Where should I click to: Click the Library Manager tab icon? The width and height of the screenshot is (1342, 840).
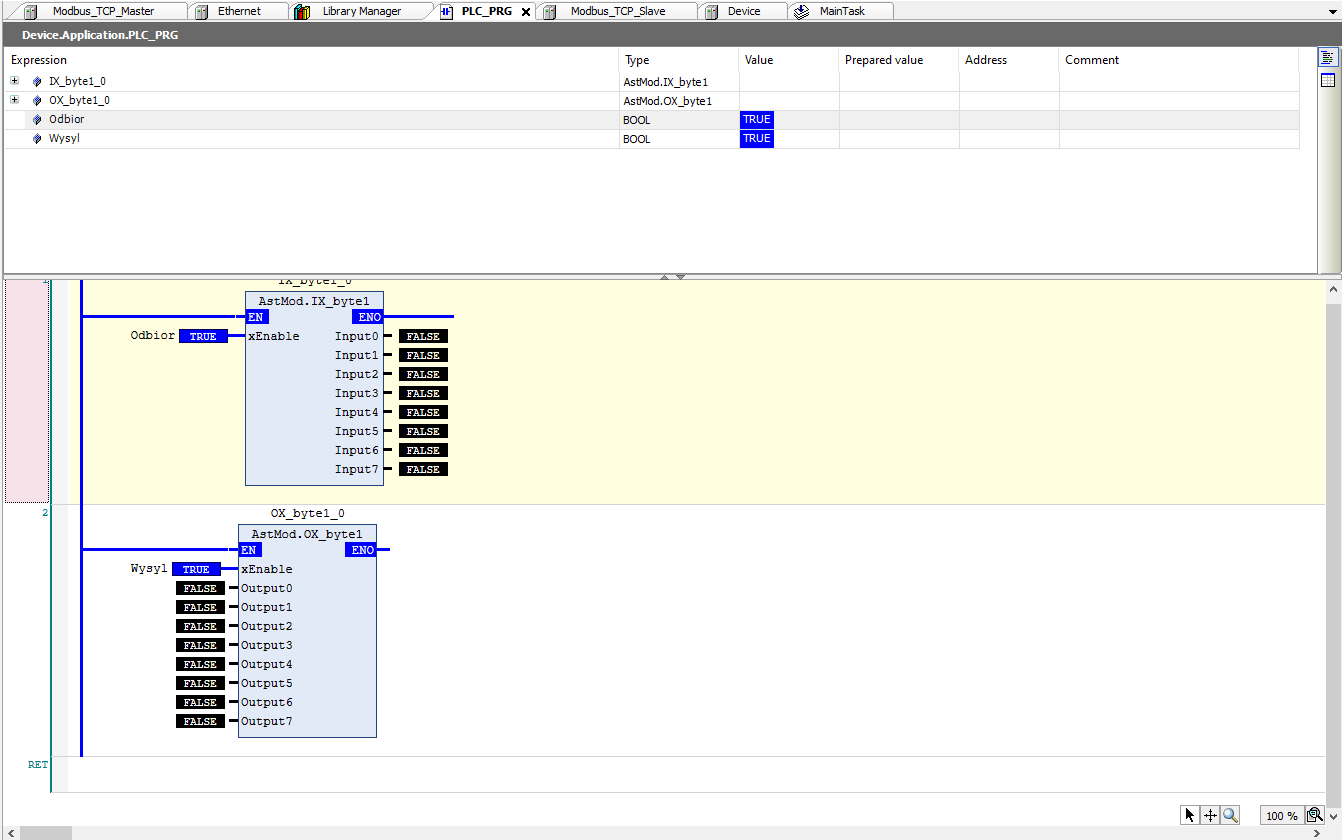[302, 11]
